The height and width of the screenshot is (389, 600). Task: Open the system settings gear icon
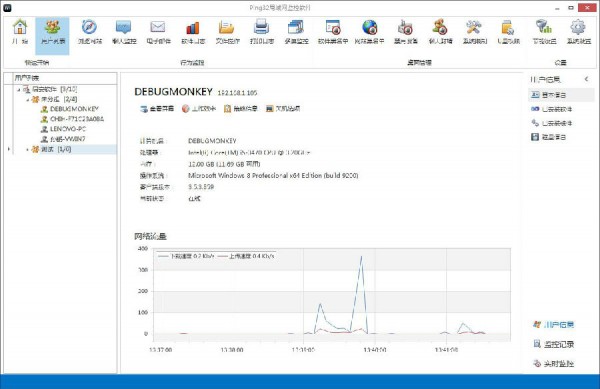click(578, 32)
